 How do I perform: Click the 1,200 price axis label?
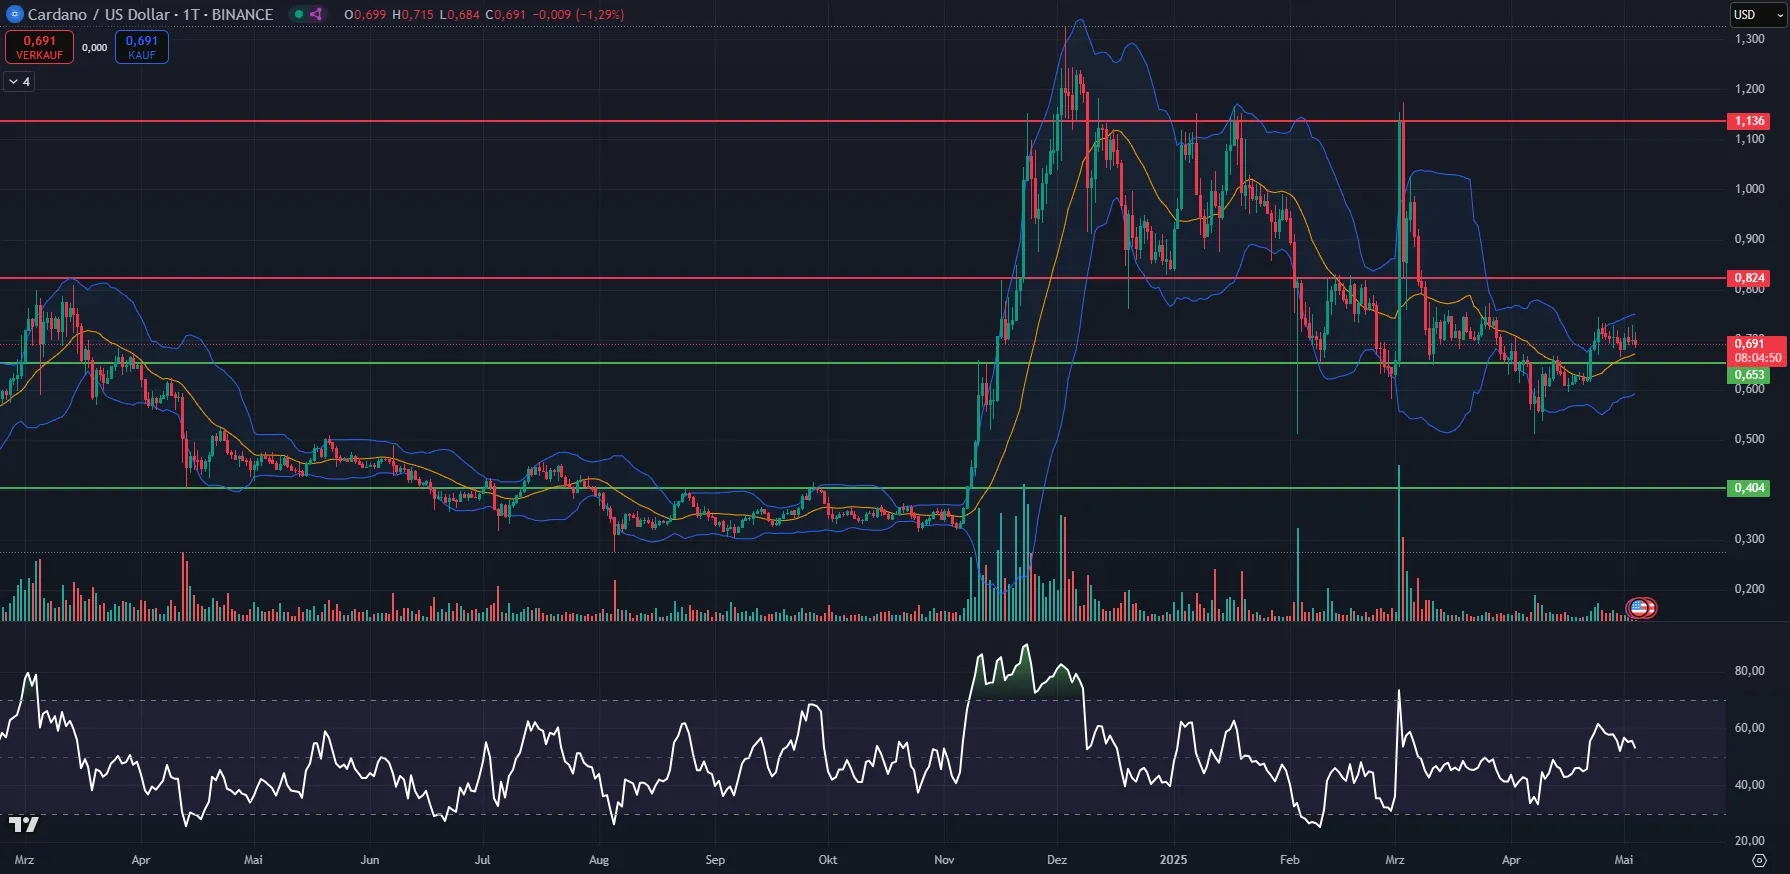(1749, 89)
